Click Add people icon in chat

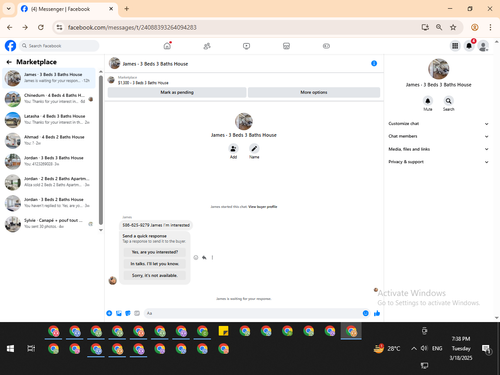pos(233,149)
